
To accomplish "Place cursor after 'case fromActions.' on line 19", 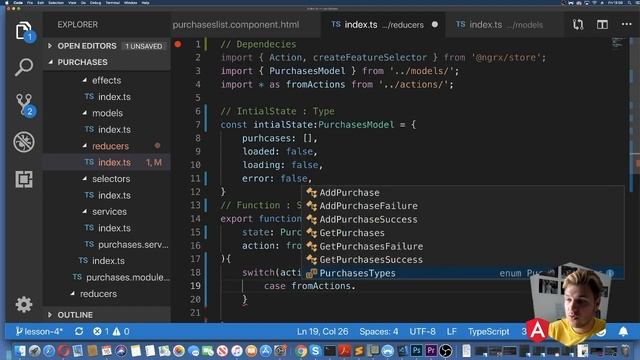I will pyautogui.click(x=356, y=286).
